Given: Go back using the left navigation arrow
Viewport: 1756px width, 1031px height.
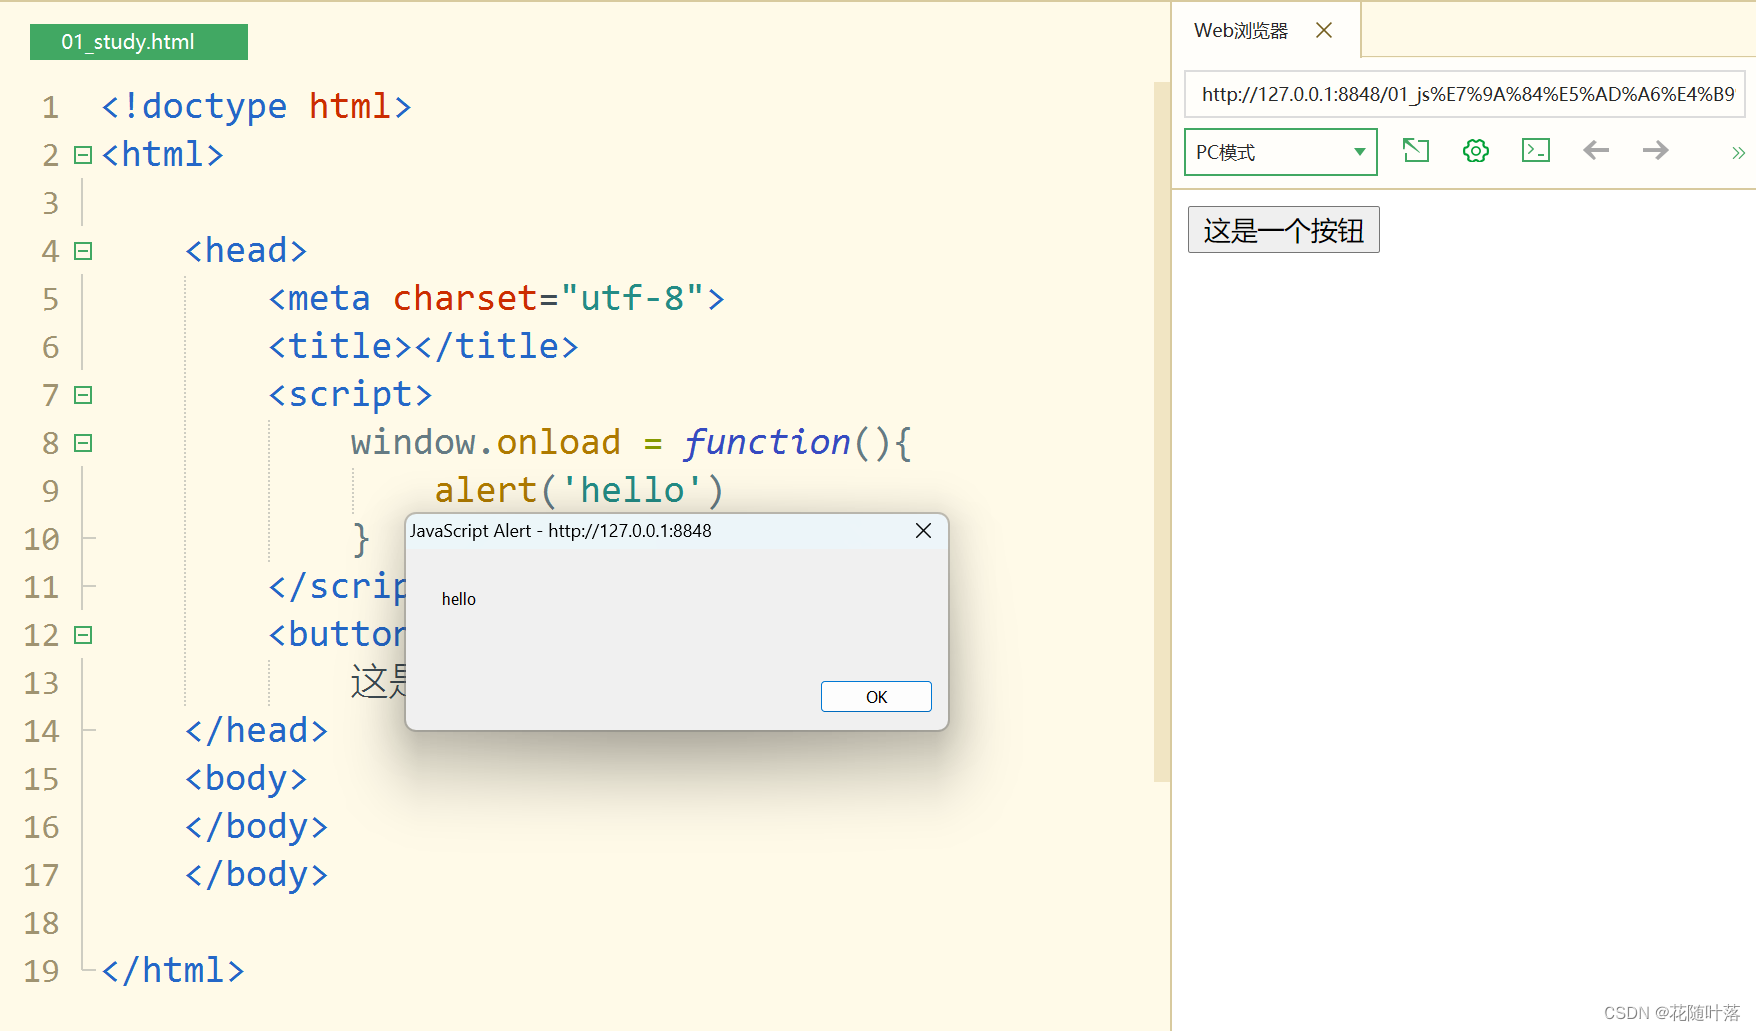Looking at the screenshot, I should point(1595,150).
